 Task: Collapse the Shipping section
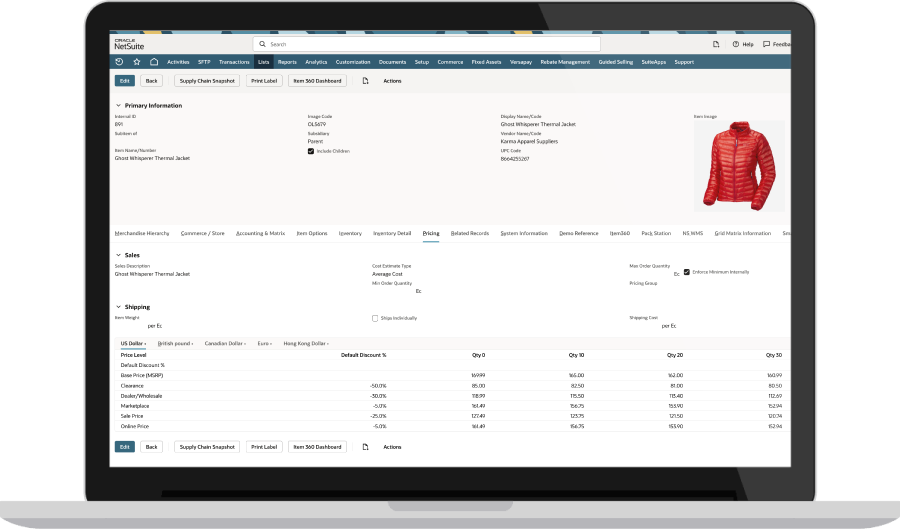[118, 307]
